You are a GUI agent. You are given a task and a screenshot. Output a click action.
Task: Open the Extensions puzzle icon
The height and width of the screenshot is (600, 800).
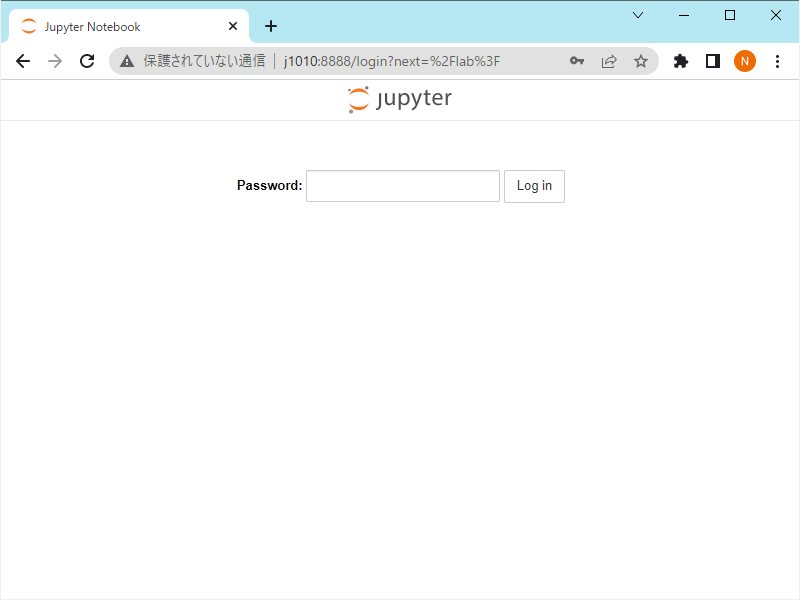[681, 62]
